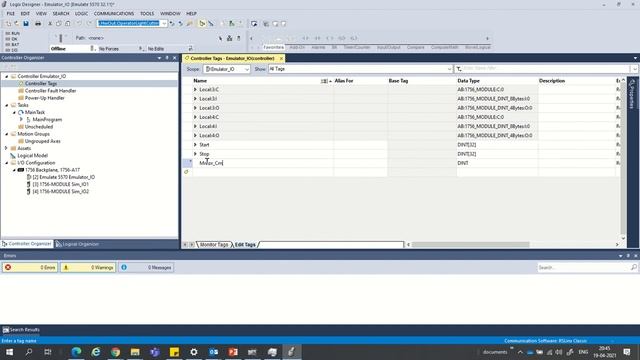Select Controller Fault Handler in the tree
Screen dimensions: 640x360
tap(50, 91)
